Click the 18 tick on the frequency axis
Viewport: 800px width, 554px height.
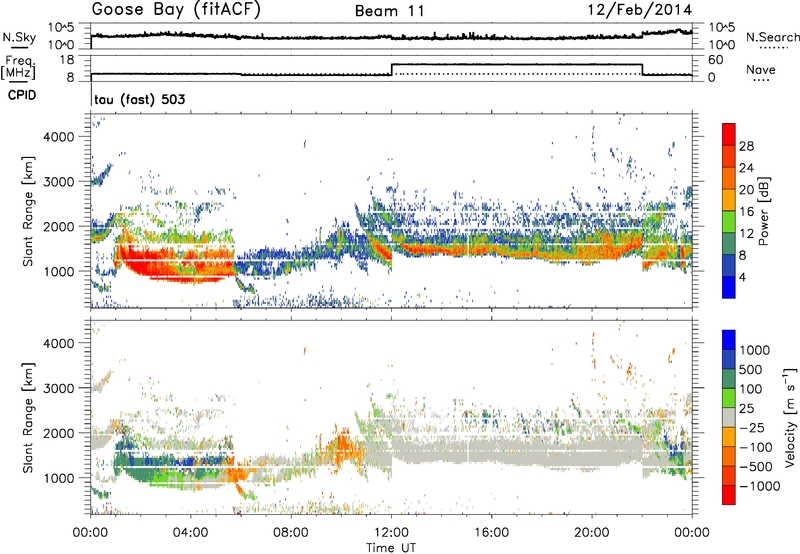pos(67,60)
